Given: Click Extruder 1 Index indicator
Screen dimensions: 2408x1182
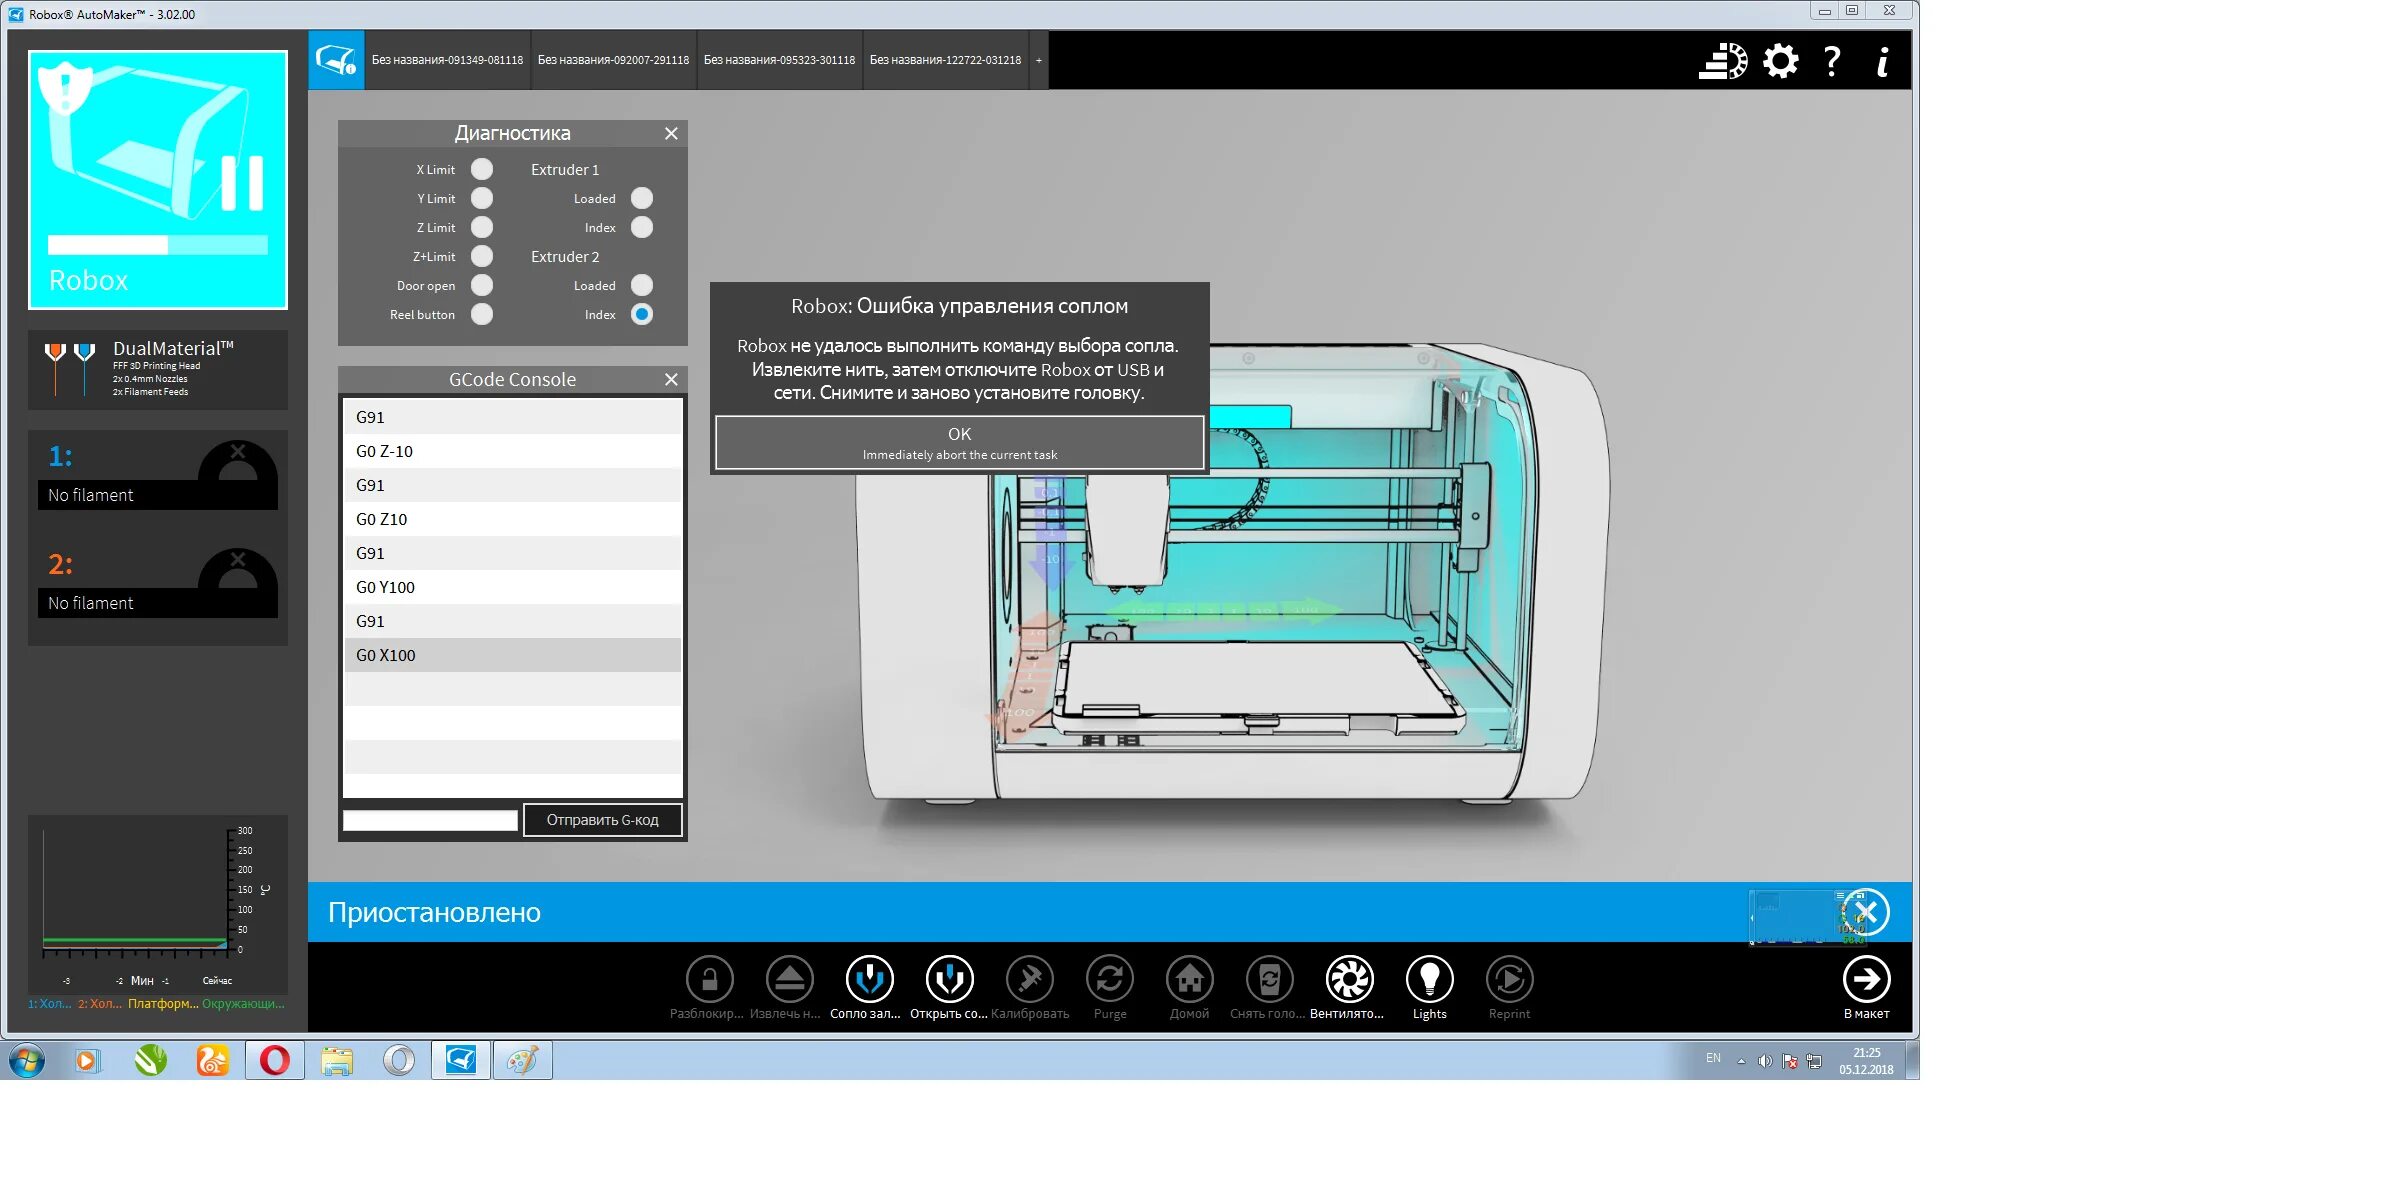Looking at the screenshot, I should pos(642,227).
